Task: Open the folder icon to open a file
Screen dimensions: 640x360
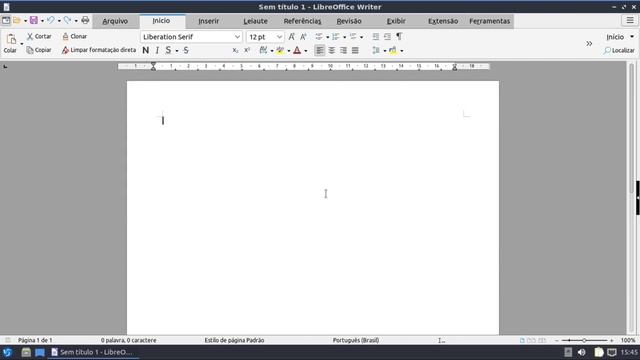Action: pyautogui.click(x=17, y=20)
